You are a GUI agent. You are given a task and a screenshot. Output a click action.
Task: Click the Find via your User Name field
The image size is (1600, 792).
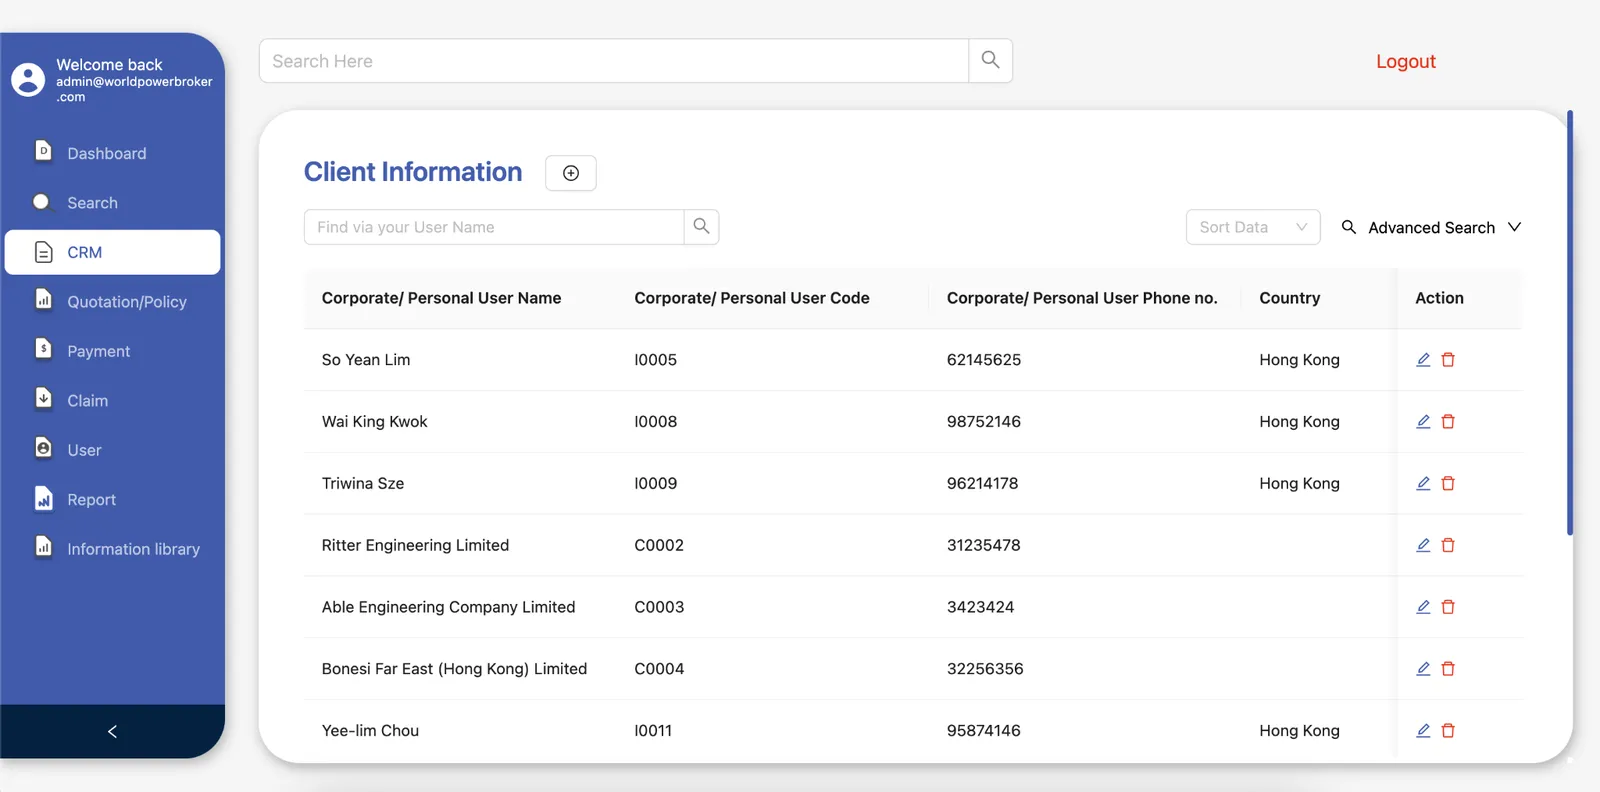tap(494, 227)
